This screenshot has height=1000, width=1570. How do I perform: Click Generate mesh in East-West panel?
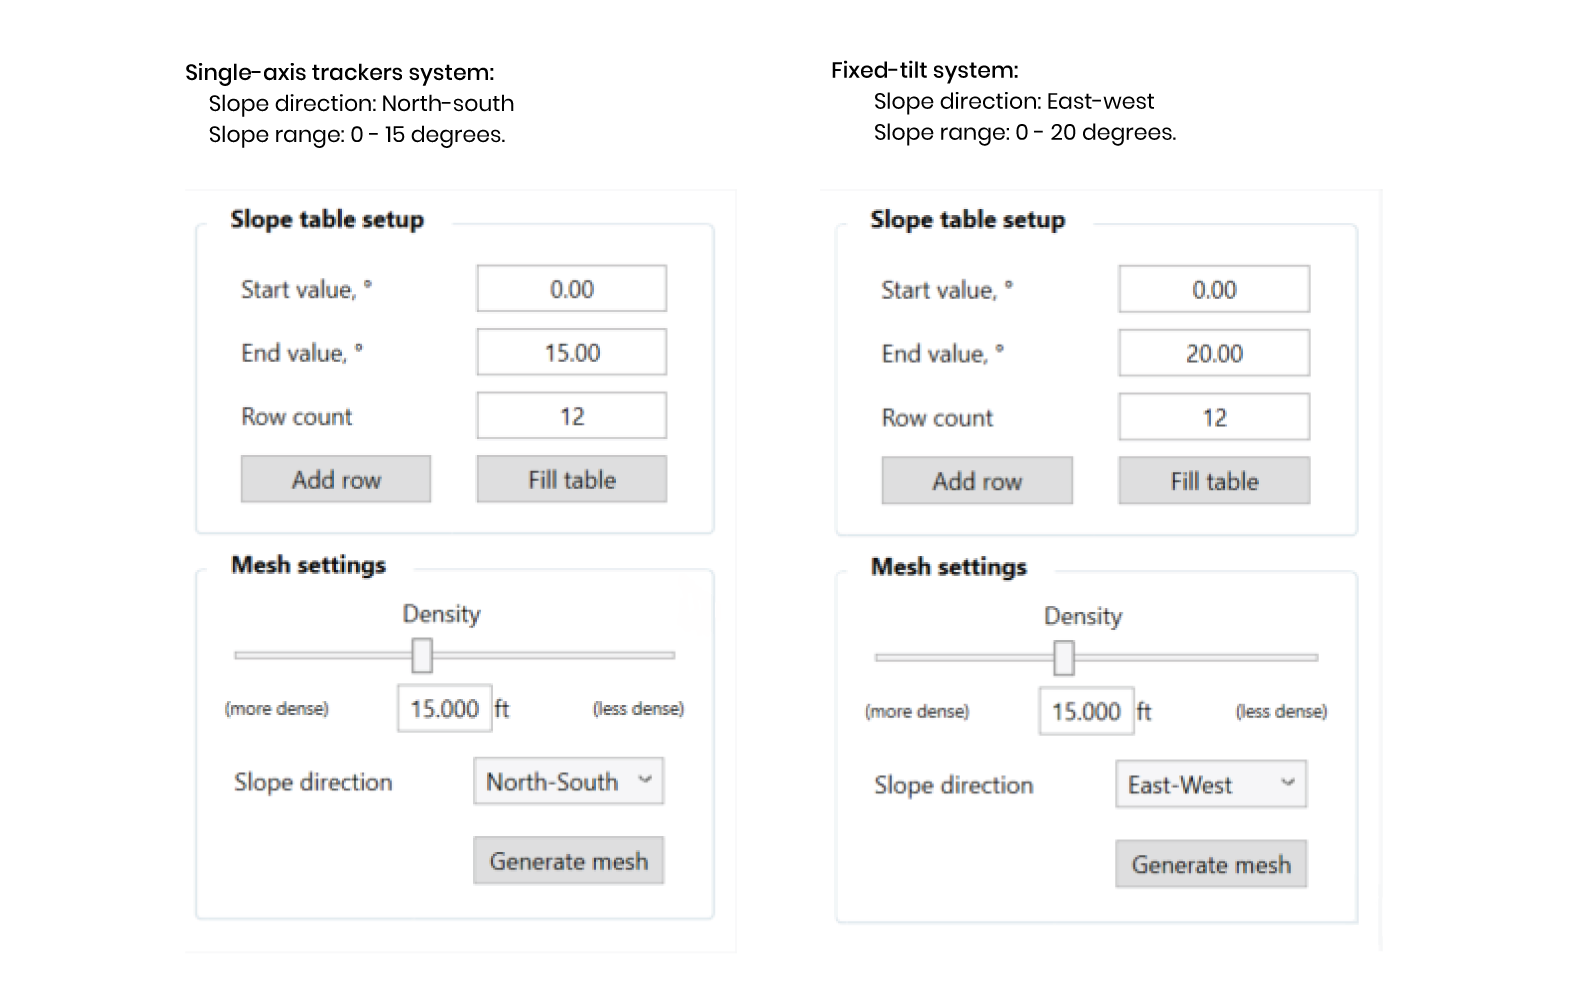click(x=1211, y=864)
